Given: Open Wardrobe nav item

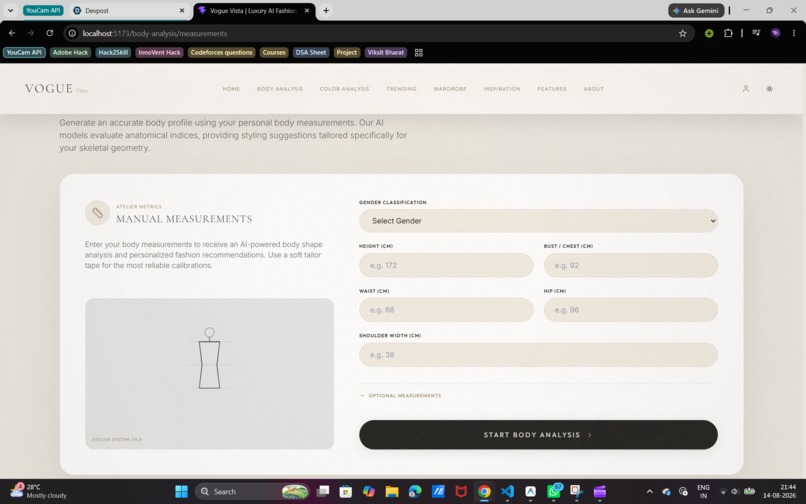Looking at the screenshot, I should tap(450, 89).
